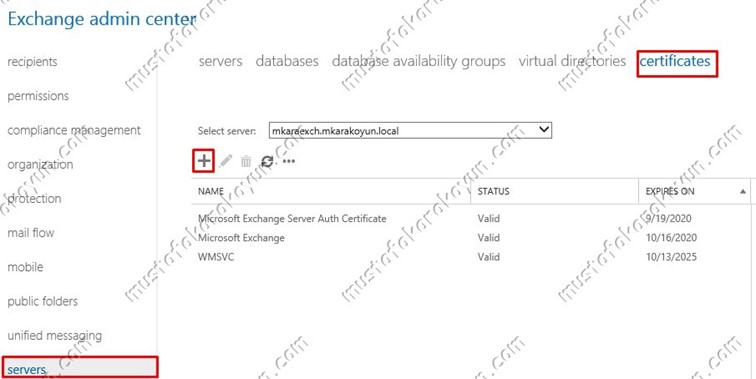Open compliance management section

tap(74, 130)
